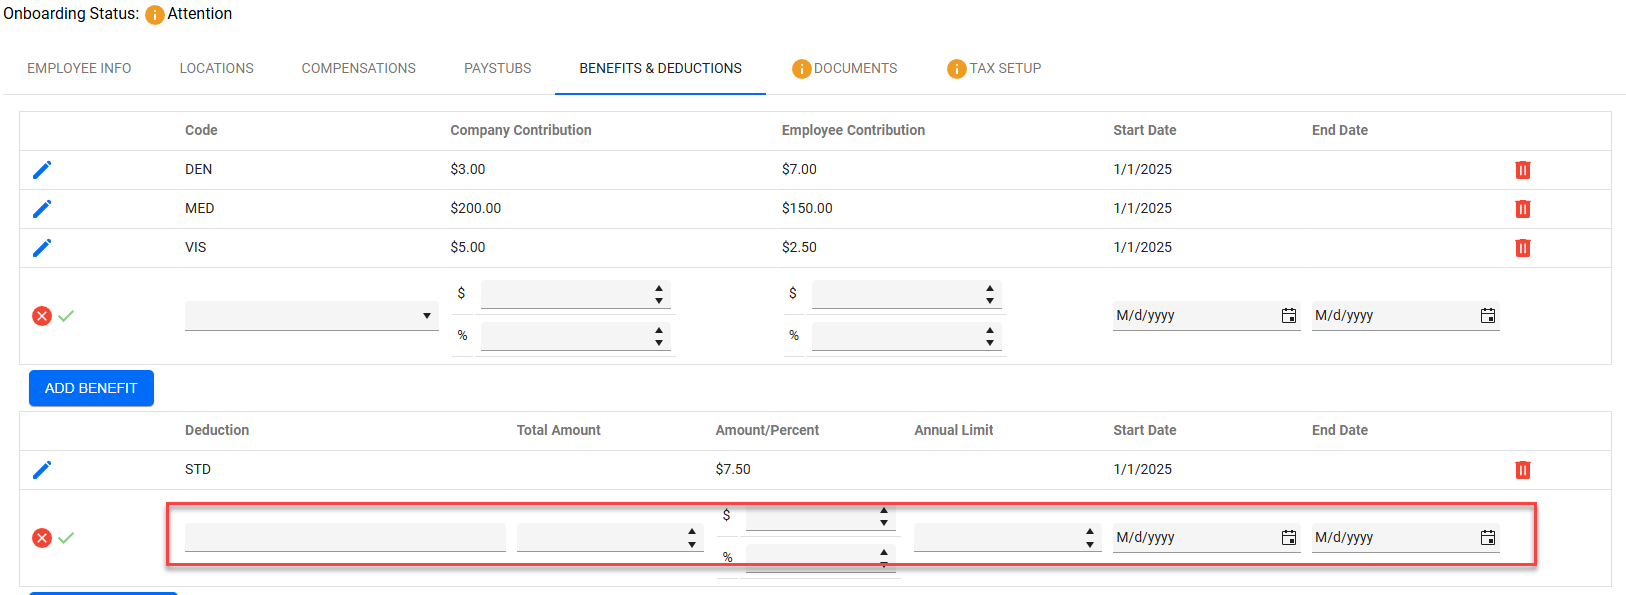Delete the STD deduction
The height and width of the screenshot is (595, 1626).
point(1523,470)
